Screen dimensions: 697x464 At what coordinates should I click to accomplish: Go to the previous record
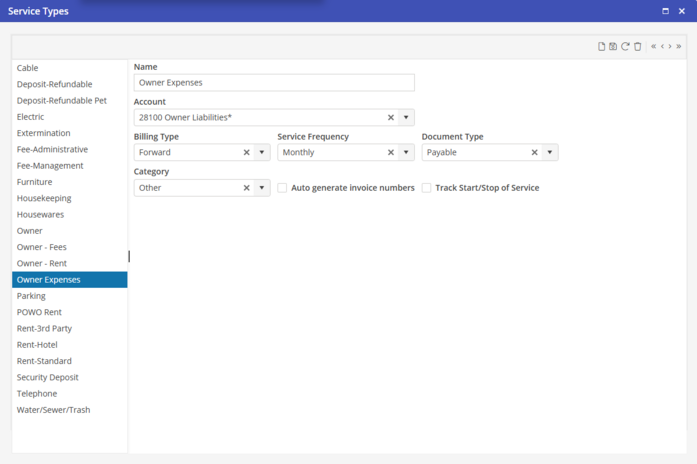[x=662, y=46]
